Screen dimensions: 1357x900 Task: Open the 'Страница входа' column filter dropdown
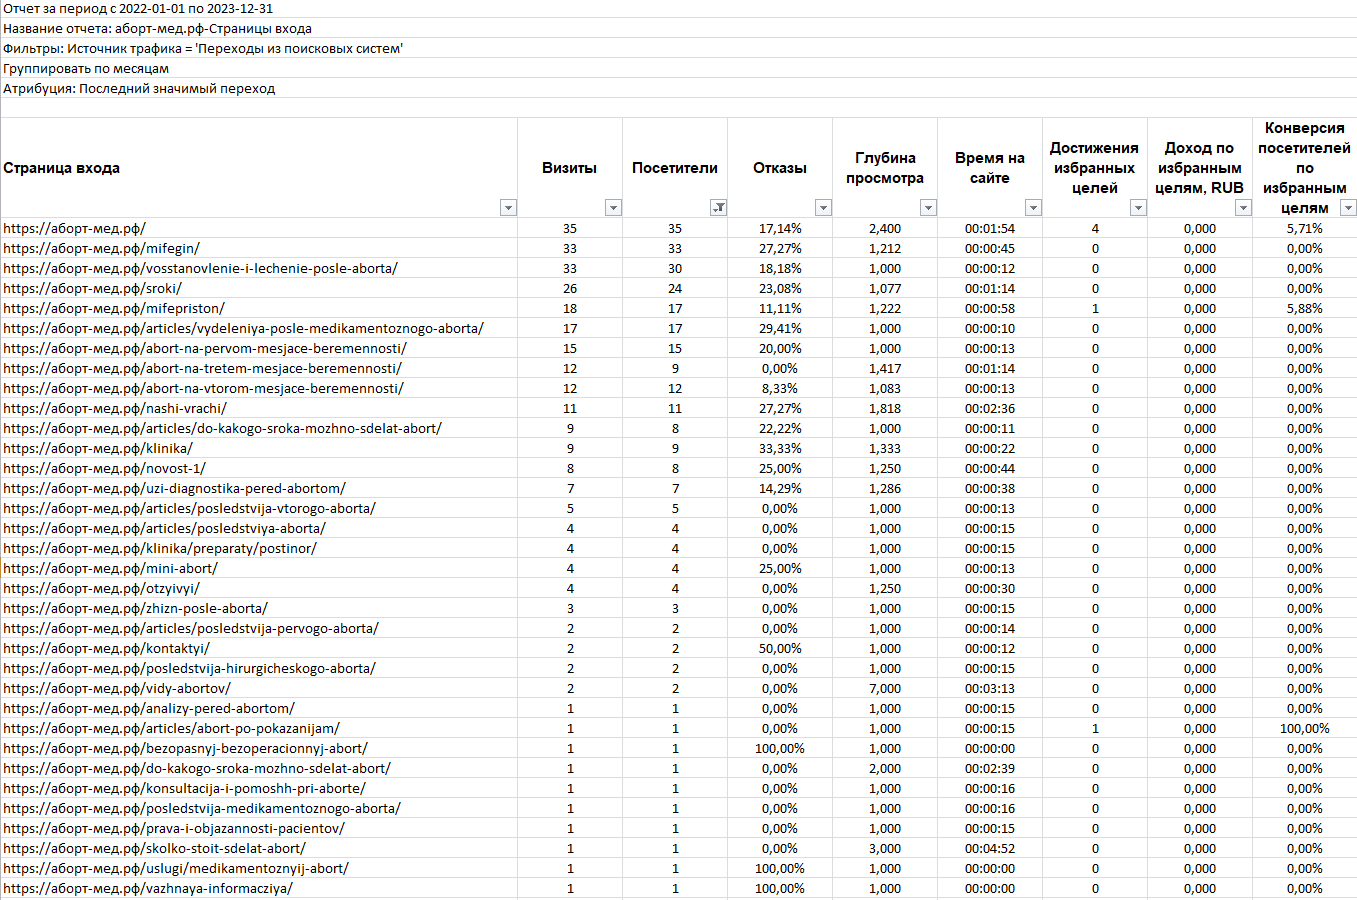coord(508,208)
